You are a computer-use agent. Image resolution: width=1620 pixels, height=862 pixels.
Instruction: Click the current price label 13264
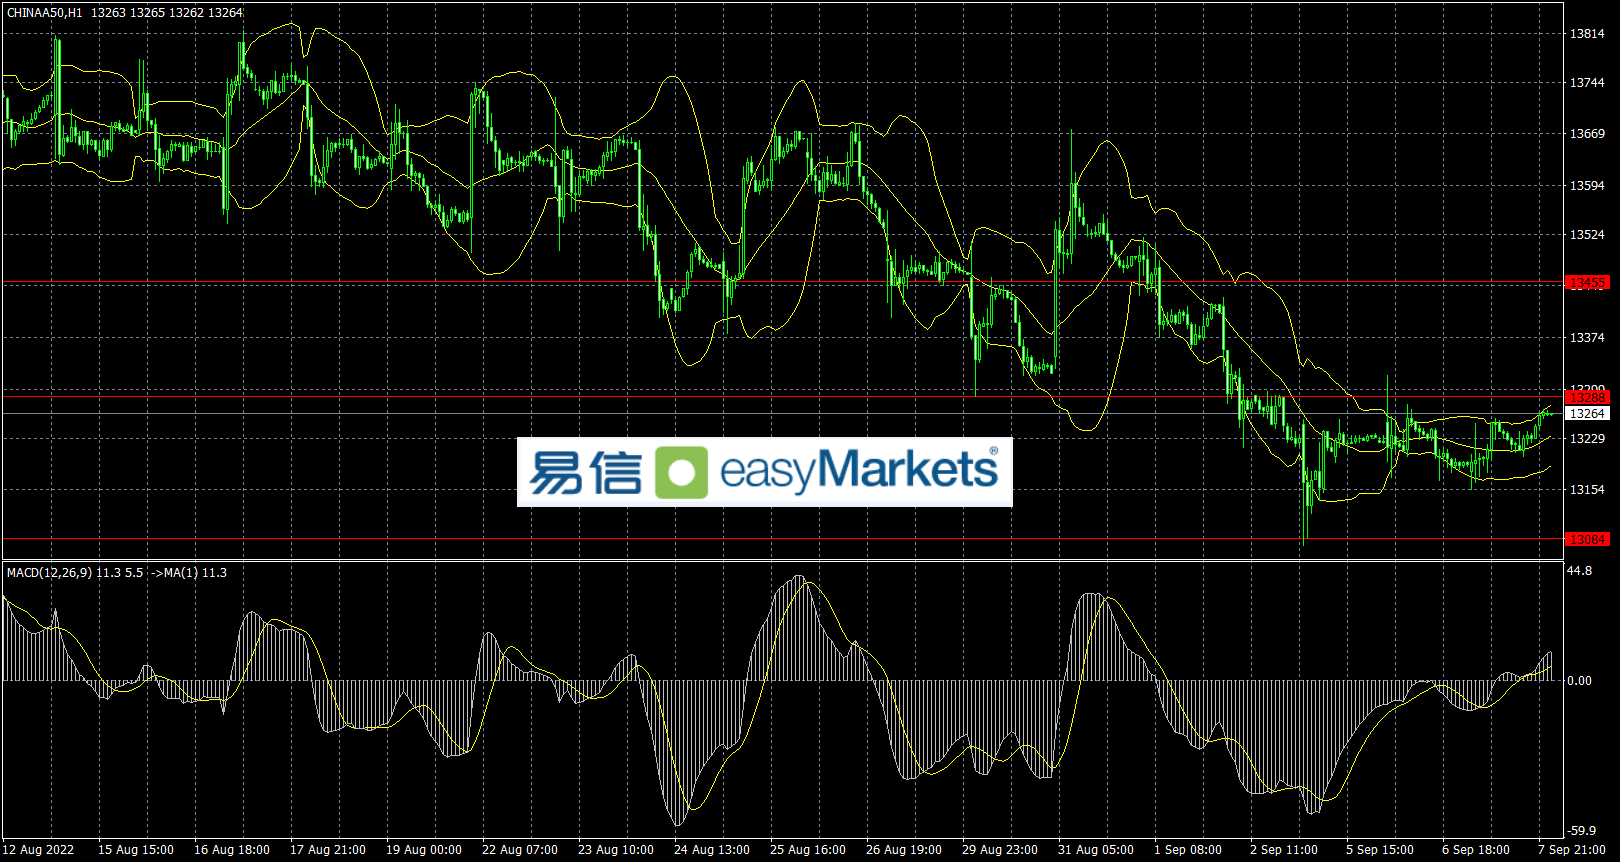pos(1587,413)
